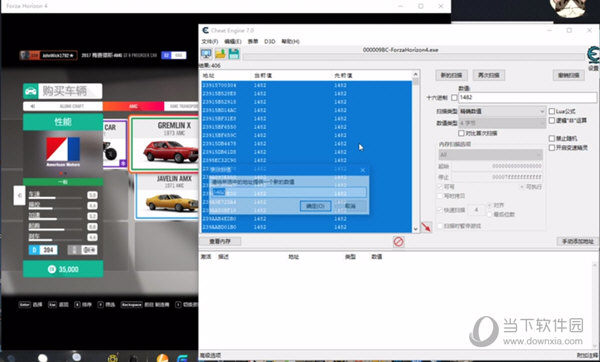The height and width of the screenshot is (362, 600).
Task: Click the 性能 header in Forza
Action: pos(63,122)
